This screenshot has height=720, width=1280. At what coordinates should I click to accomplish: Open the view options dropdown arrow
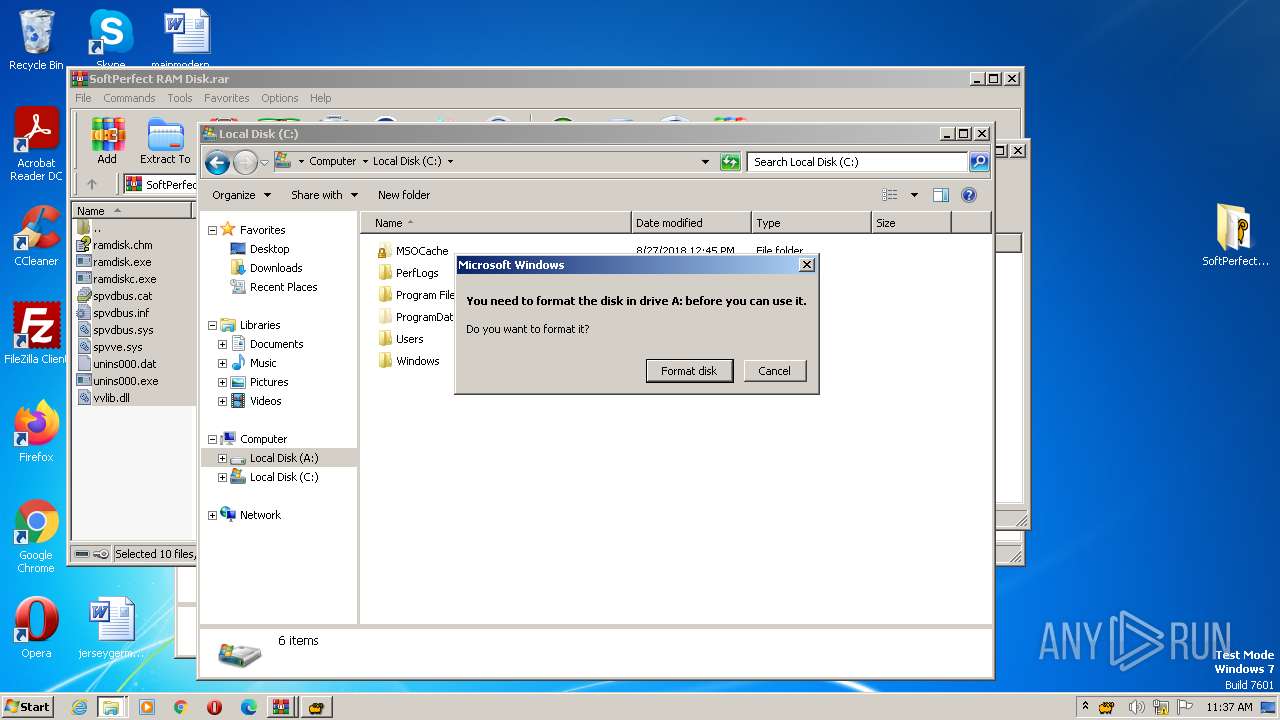913,195
